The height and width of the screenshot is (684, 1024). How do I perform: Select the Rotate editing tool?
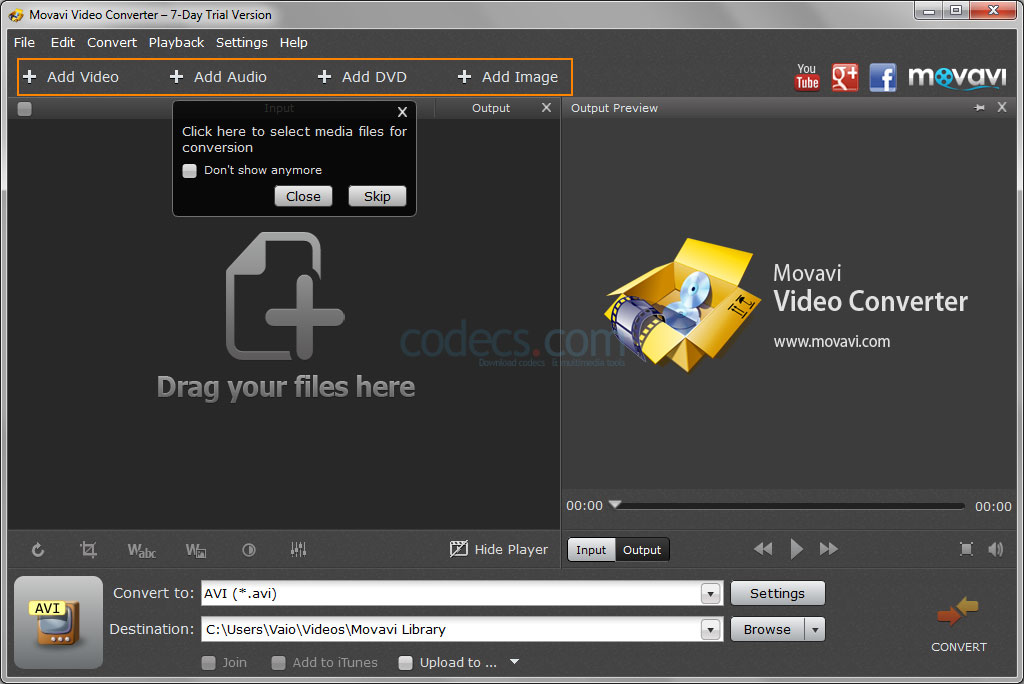(37, 549)
